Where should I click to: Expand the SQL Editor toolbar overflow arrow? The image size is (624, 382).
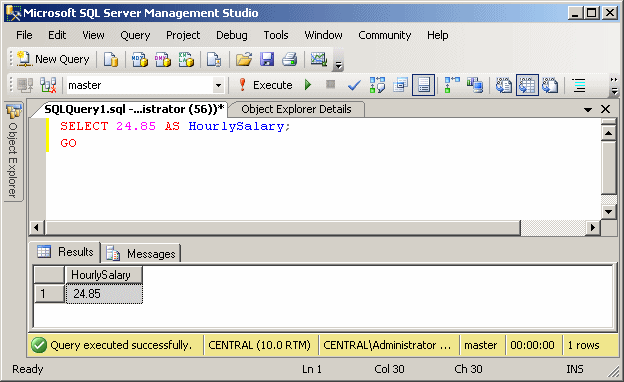614,86
